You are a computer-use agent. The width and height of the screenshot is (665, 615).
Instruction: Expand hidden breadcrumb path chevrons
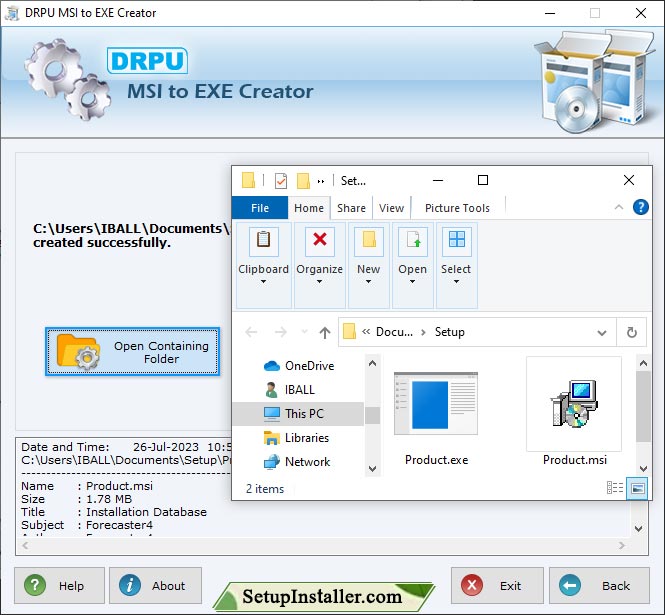coord(366,332)
